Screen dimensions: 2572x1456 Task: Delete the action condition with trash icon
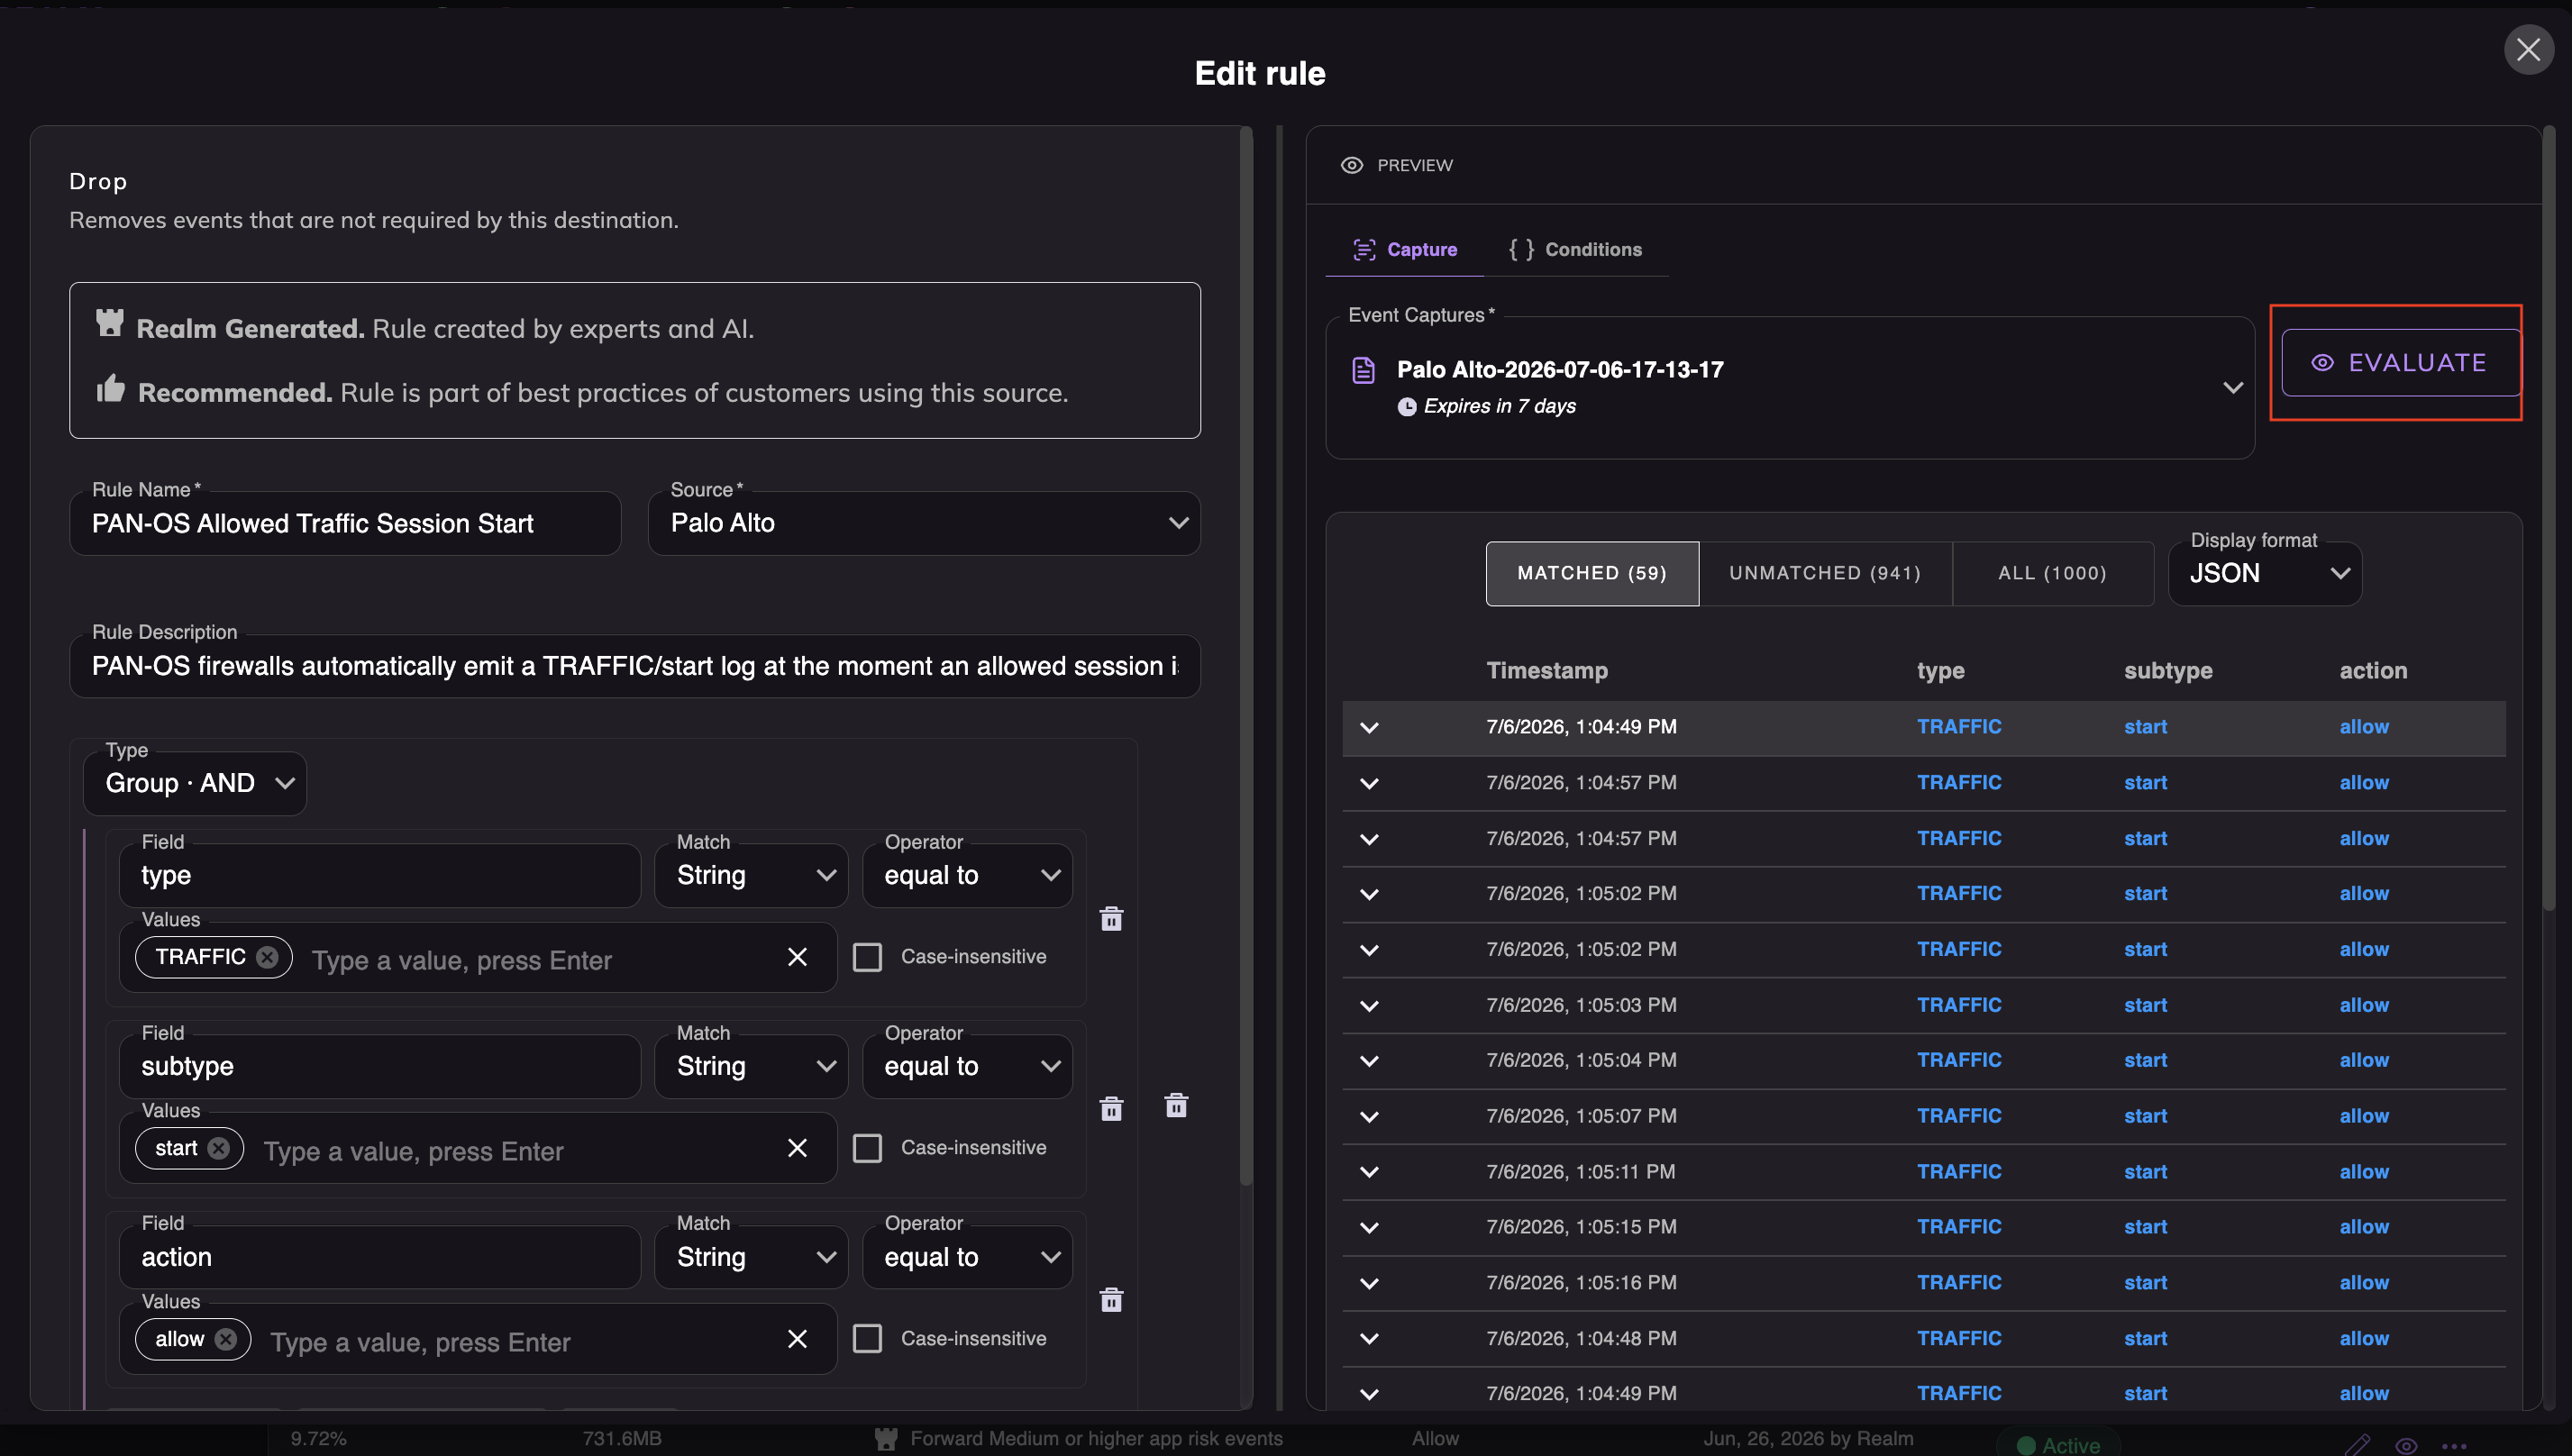pos(1111,1300)
